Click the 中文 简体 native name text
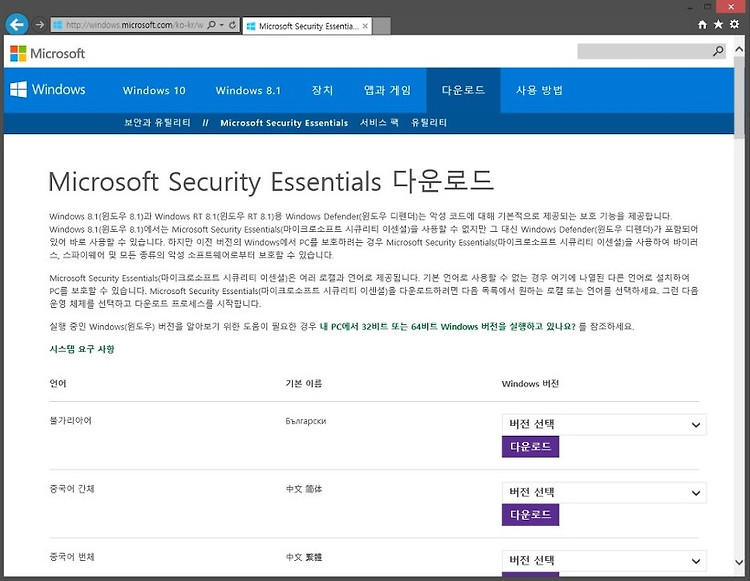Viewport: 750px width, 581px height. (304, 489)
